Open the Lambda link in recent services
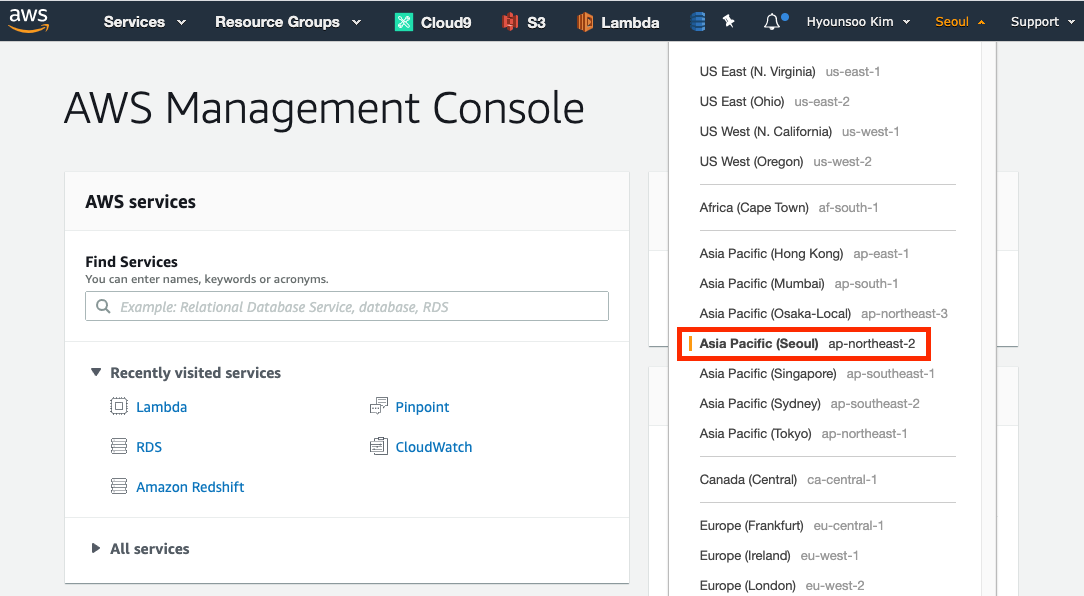The height and width of the screenshot is (596, 1084). 161,407
